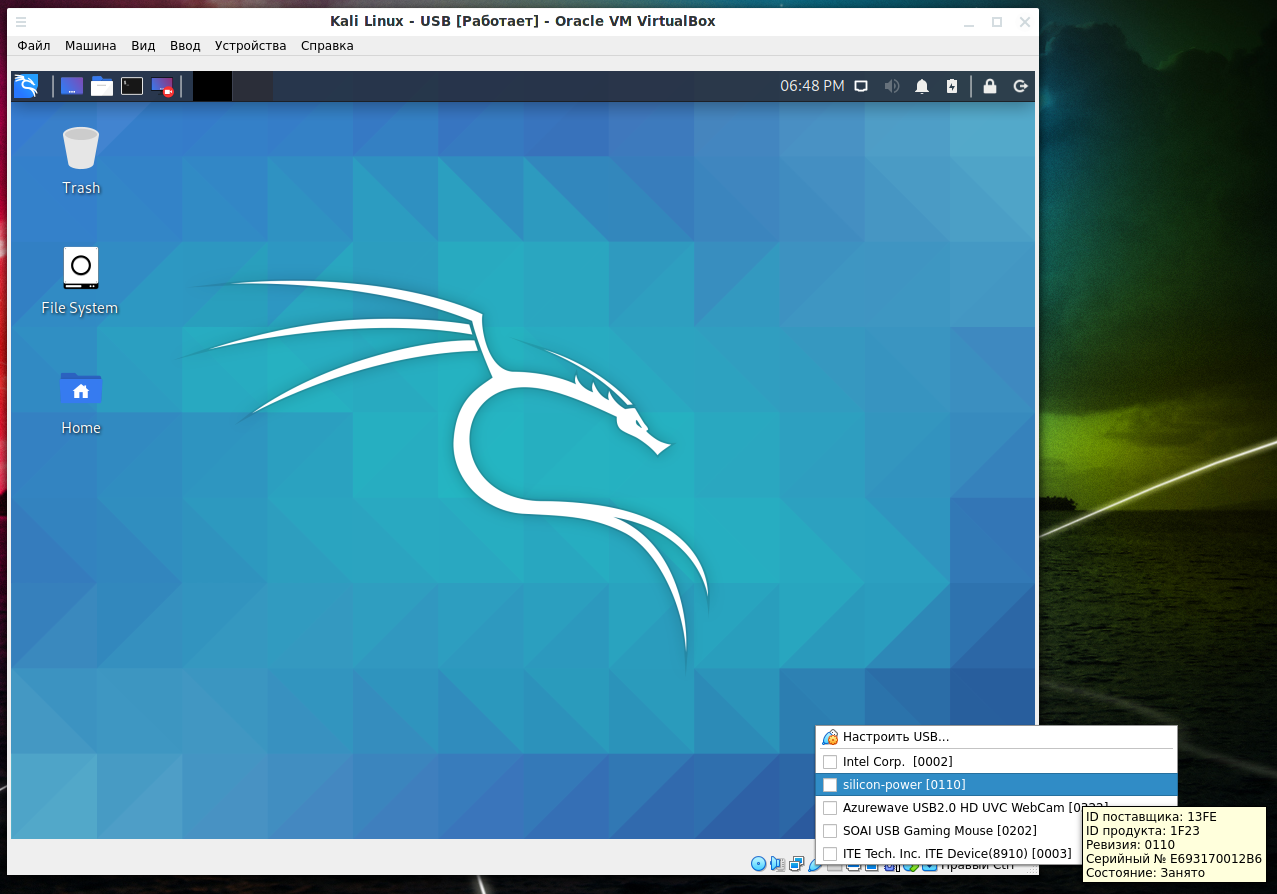Lock the screen with the padlock icon
1277x894 pixels.
point(989,86)
